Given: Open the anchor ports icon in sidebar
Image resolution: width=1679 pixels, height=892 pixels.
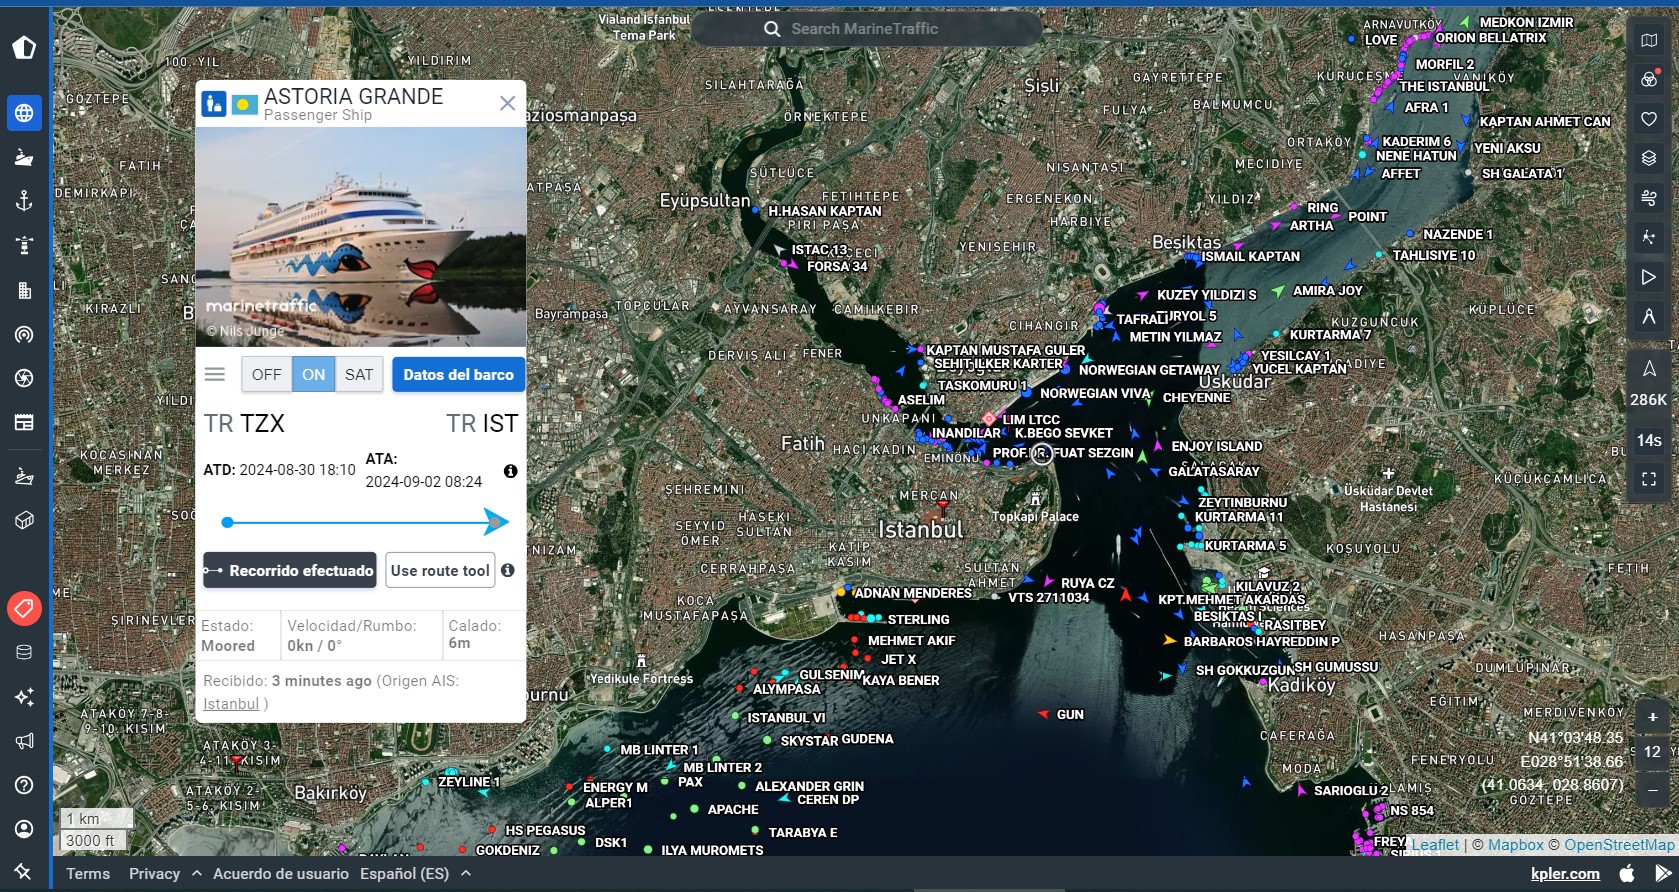Looking at the screenshot, I should pyautogui.click(x=24, y=201).
